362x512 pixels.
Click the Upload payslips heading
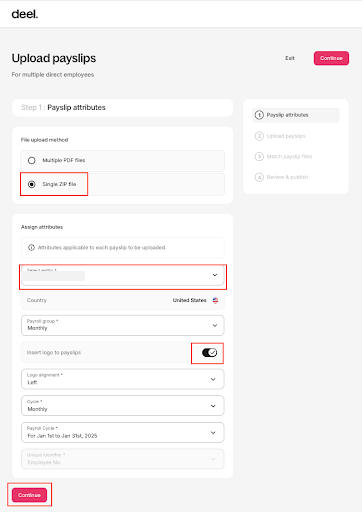(54, 58)
